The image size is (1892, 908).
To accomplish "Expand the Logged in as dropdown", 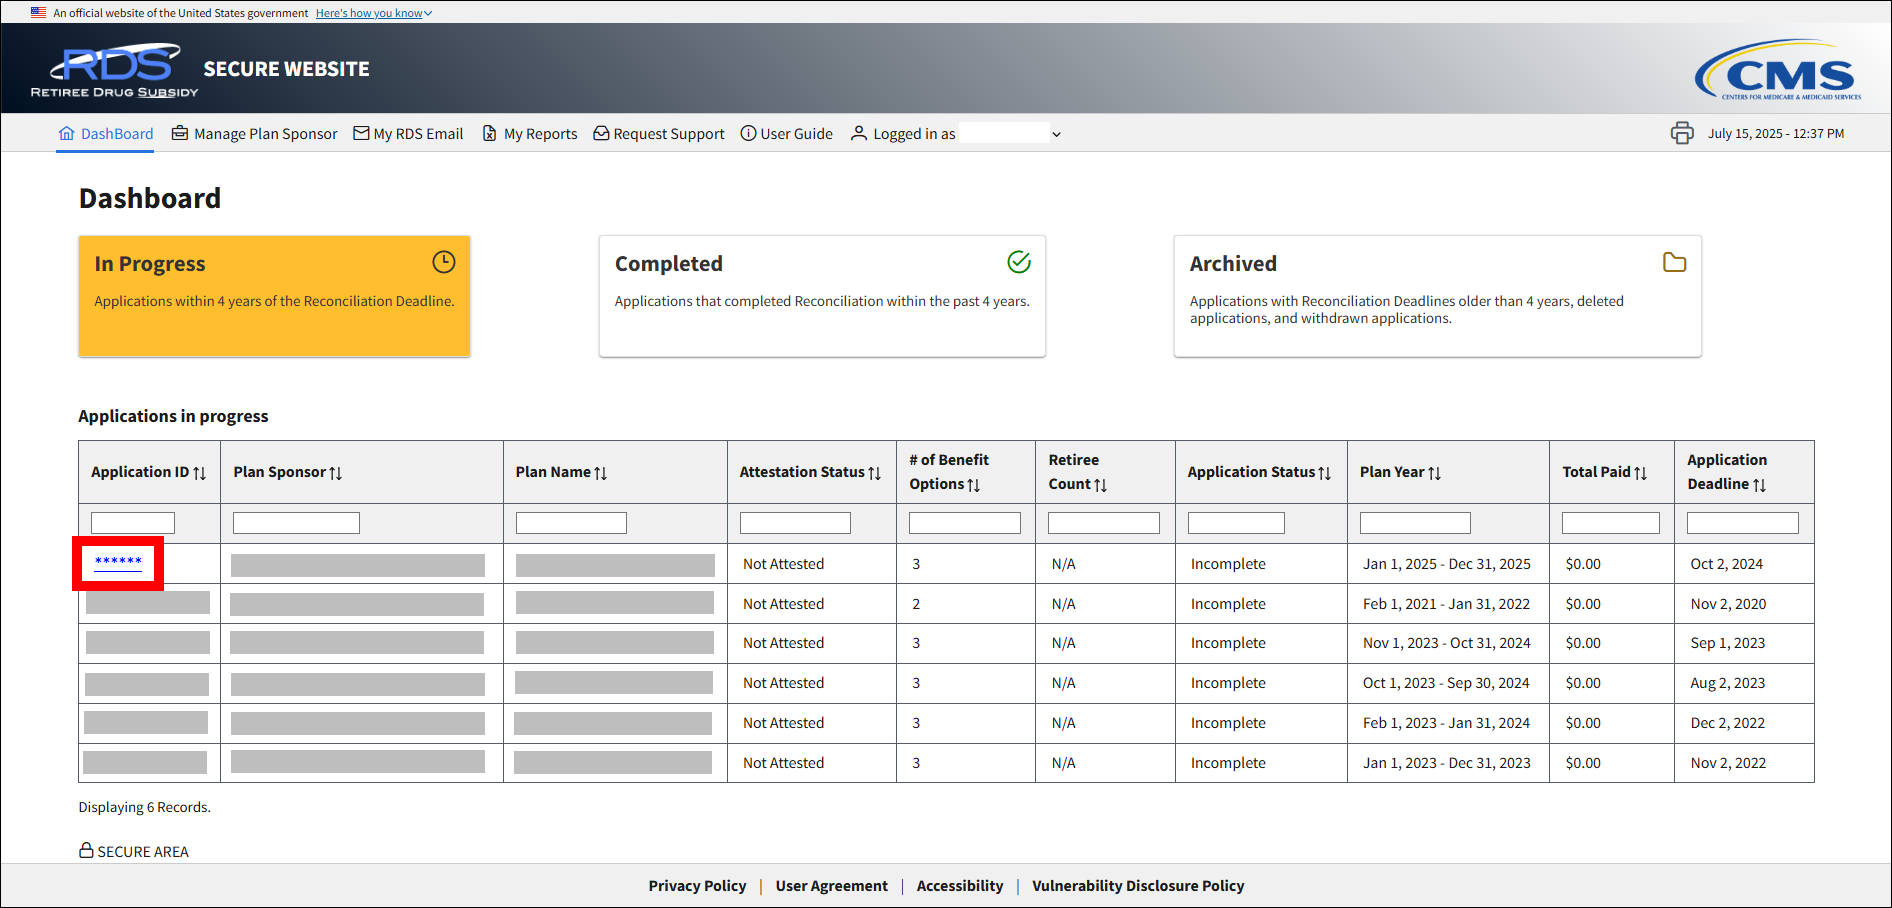I will pyautogui.click(x=1056, y=134).
